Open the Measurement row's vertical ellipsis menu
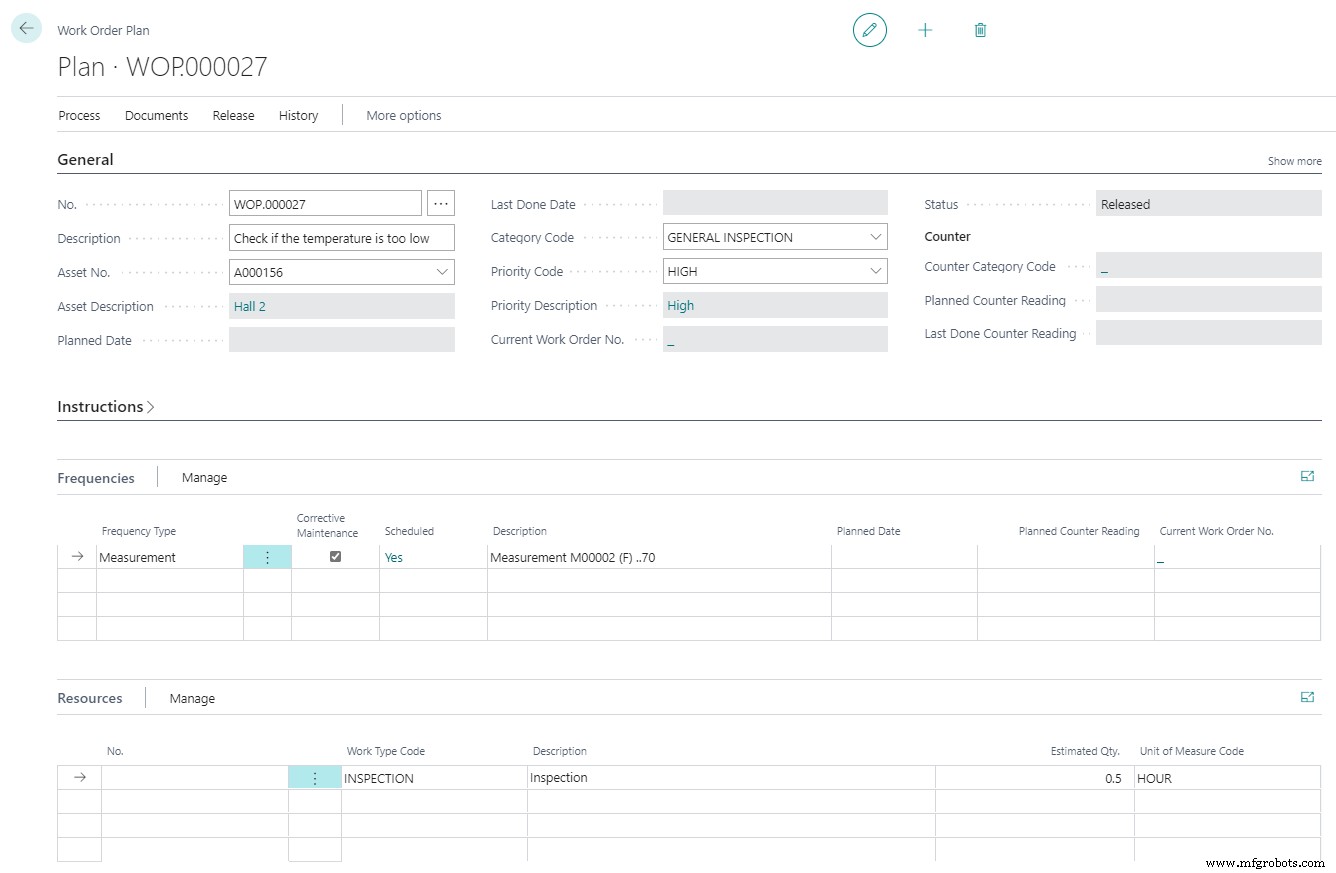The image size is (1336, 873). pos(267,557)
